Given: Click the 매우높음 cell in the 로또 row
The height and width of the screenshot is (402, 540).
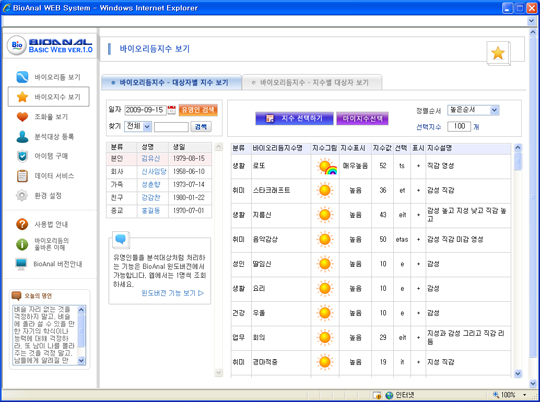Looking at the screenshot, I should (355, 166).
